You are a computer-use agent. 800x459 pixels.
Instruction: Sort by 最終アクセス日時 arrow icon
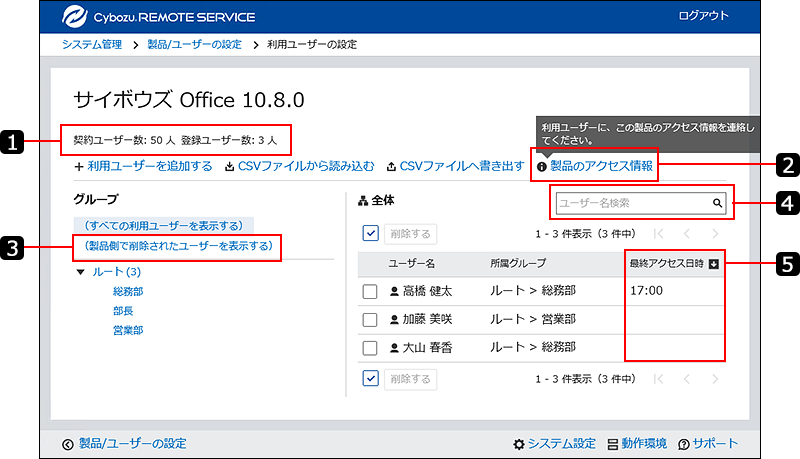pos(714,264)
